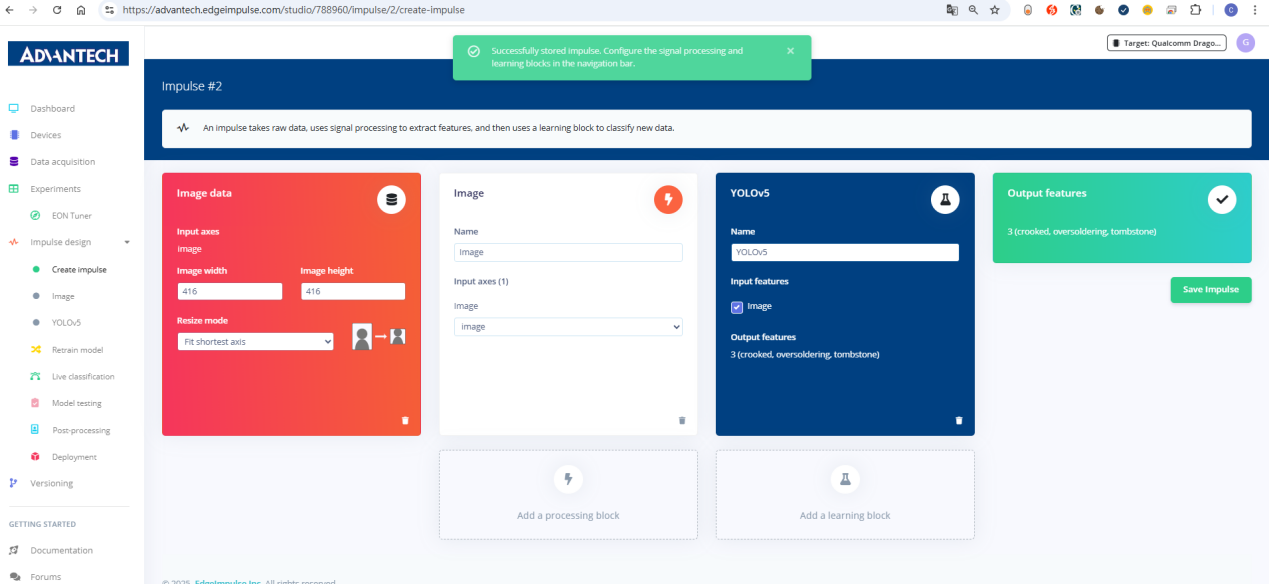Image resolution: width=1269 pixels, height=584 pixels.
Task: Click the flask icon on YOLOv5 card
Action: 945,200
